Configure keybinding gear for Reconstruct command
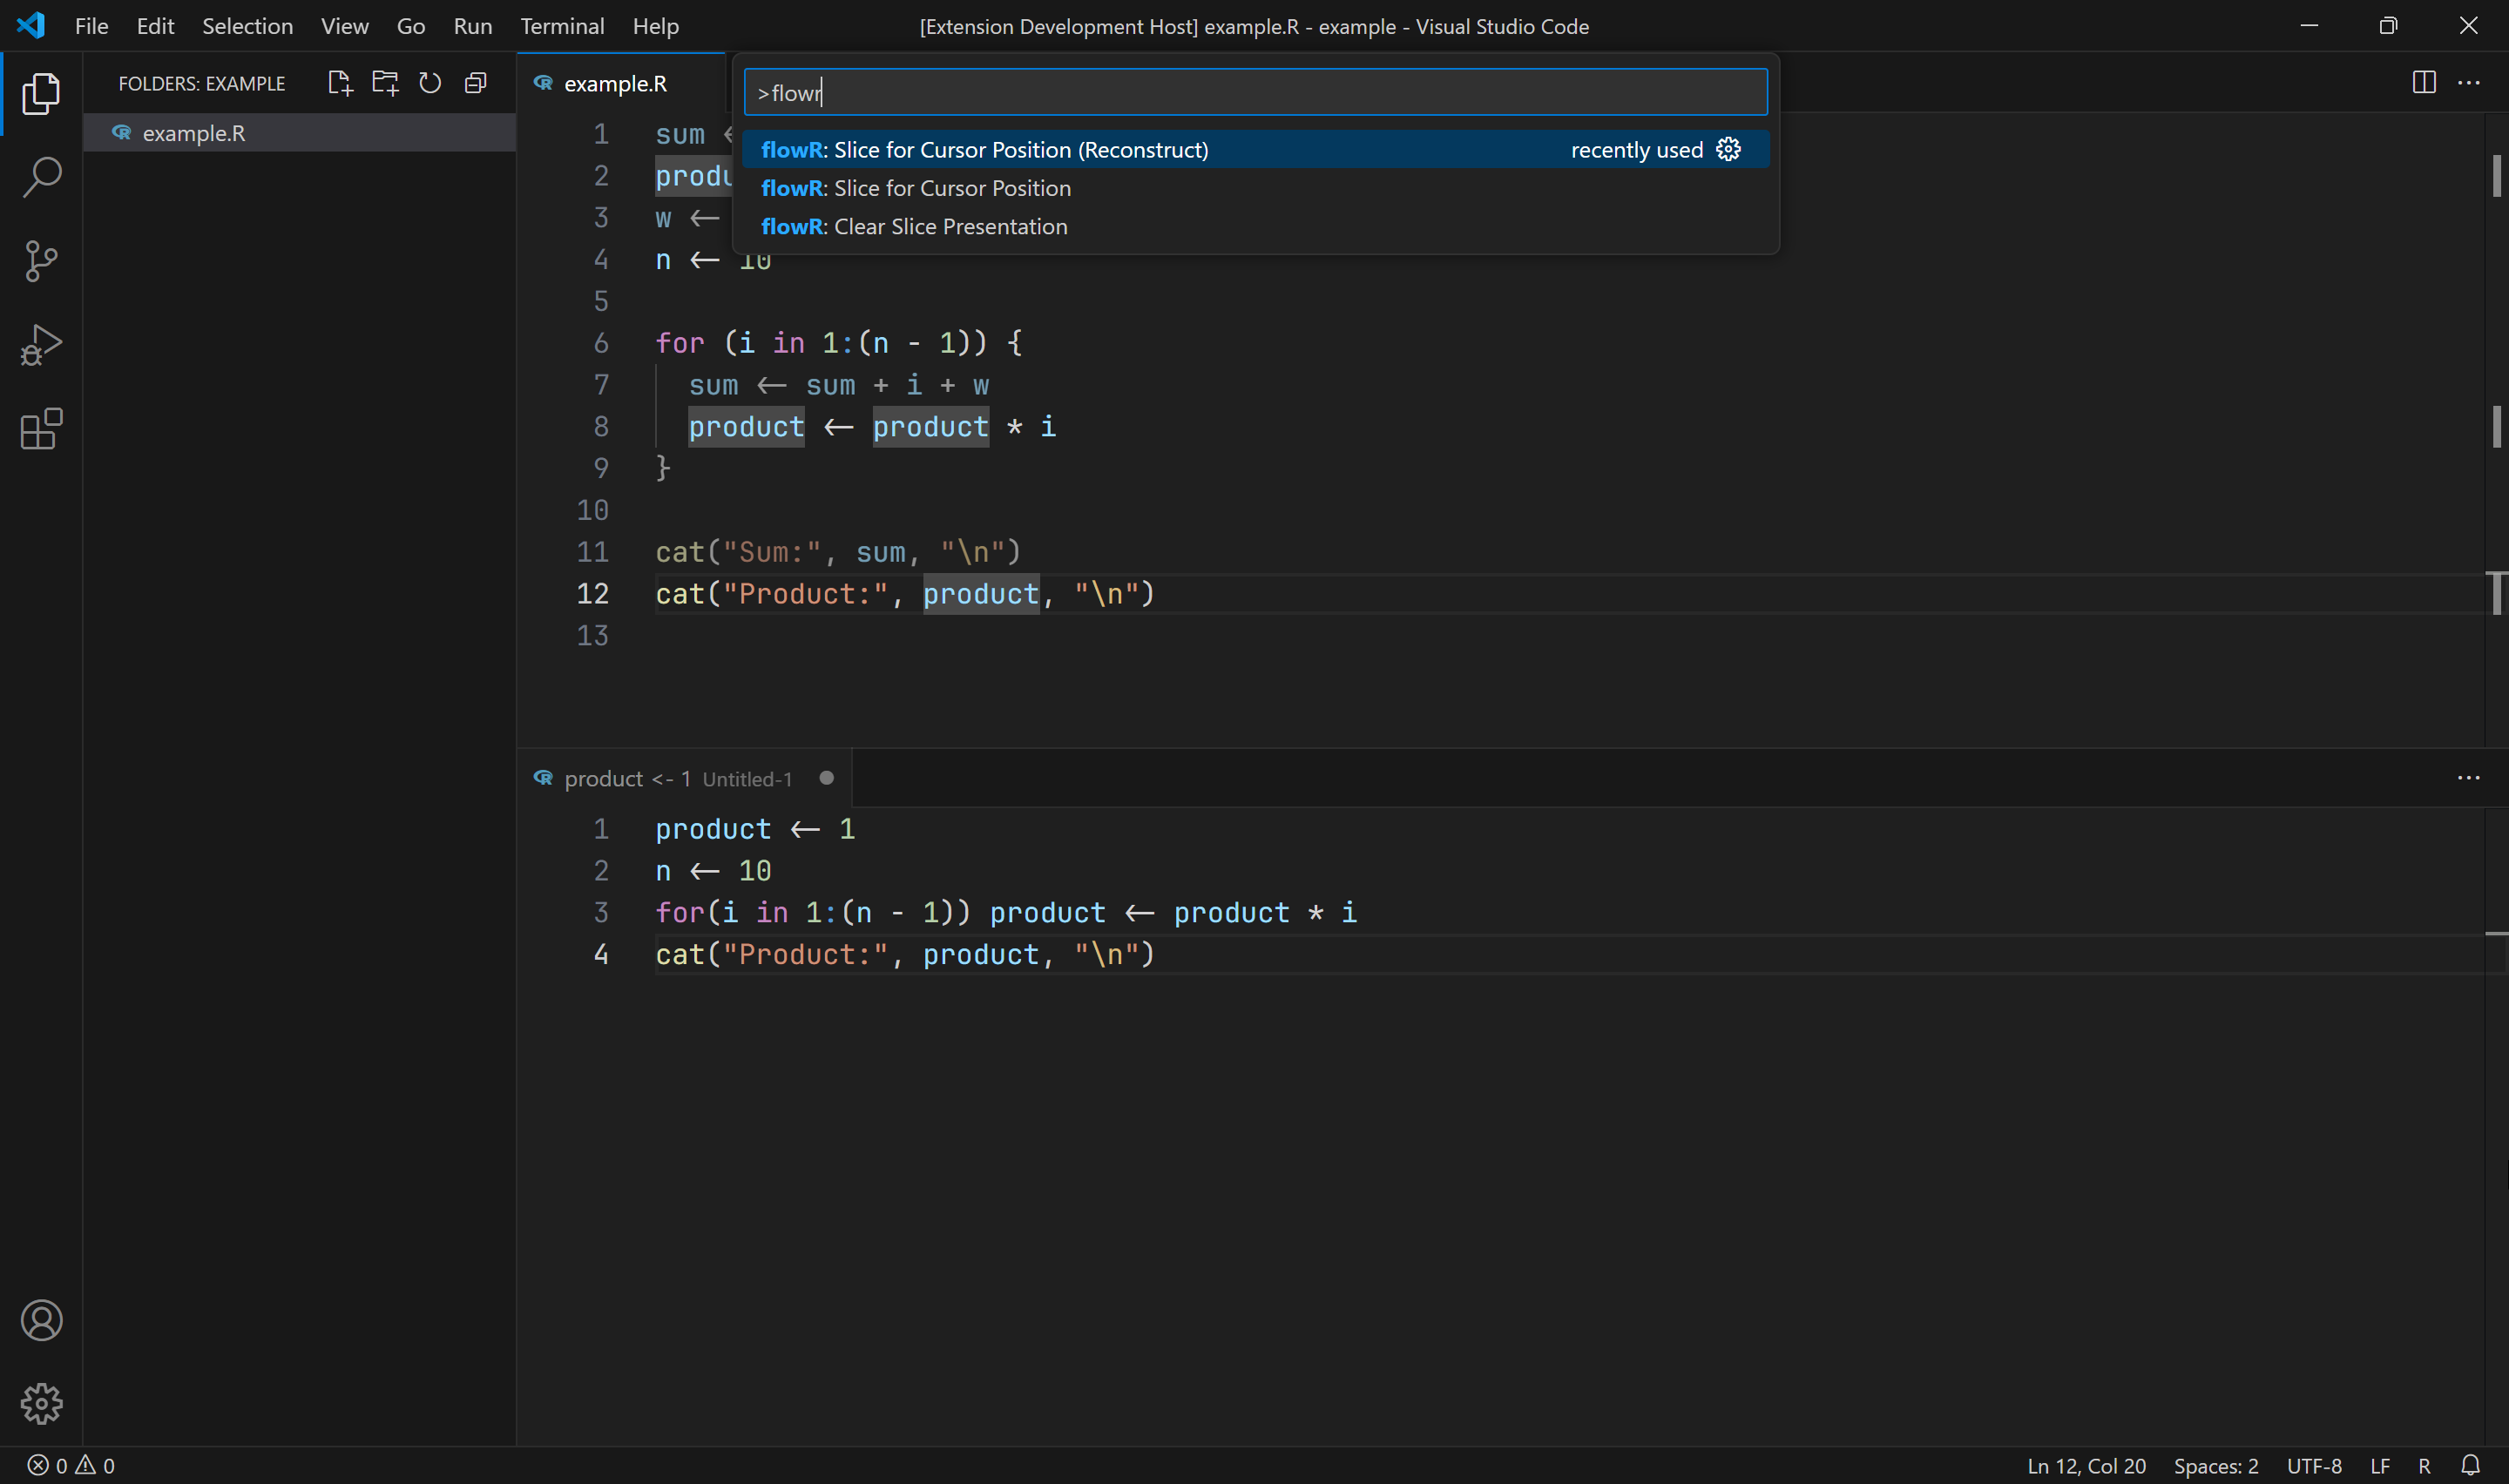The width and height of the screenshot is (2509, 1484). [1728, 150]
